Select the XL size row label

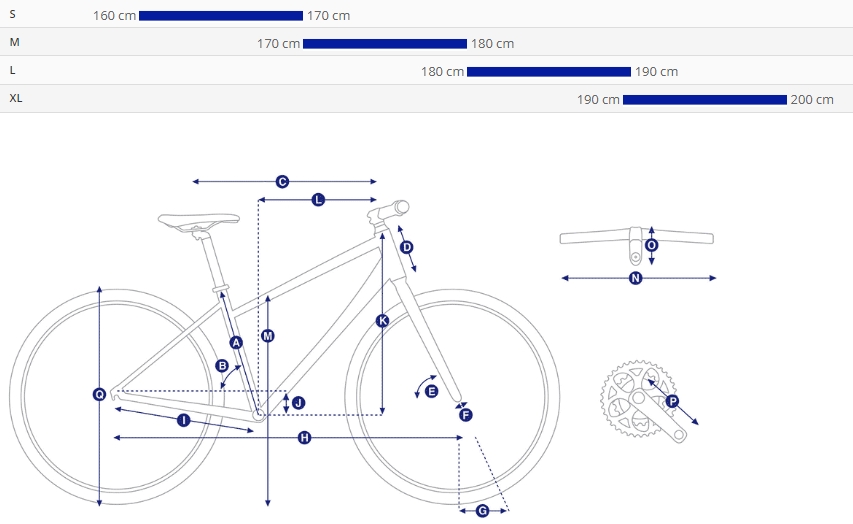tap(16, 98)
